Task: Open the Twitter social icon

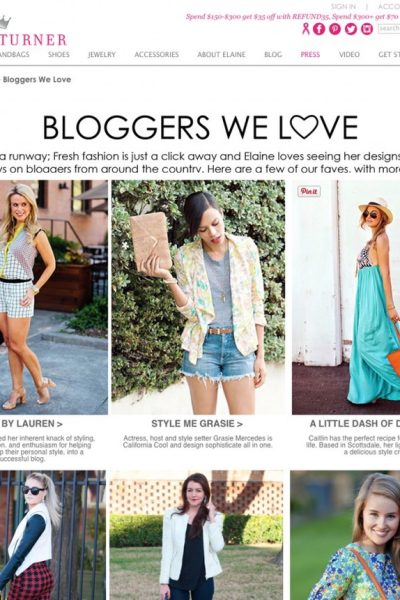Action: 351,29
